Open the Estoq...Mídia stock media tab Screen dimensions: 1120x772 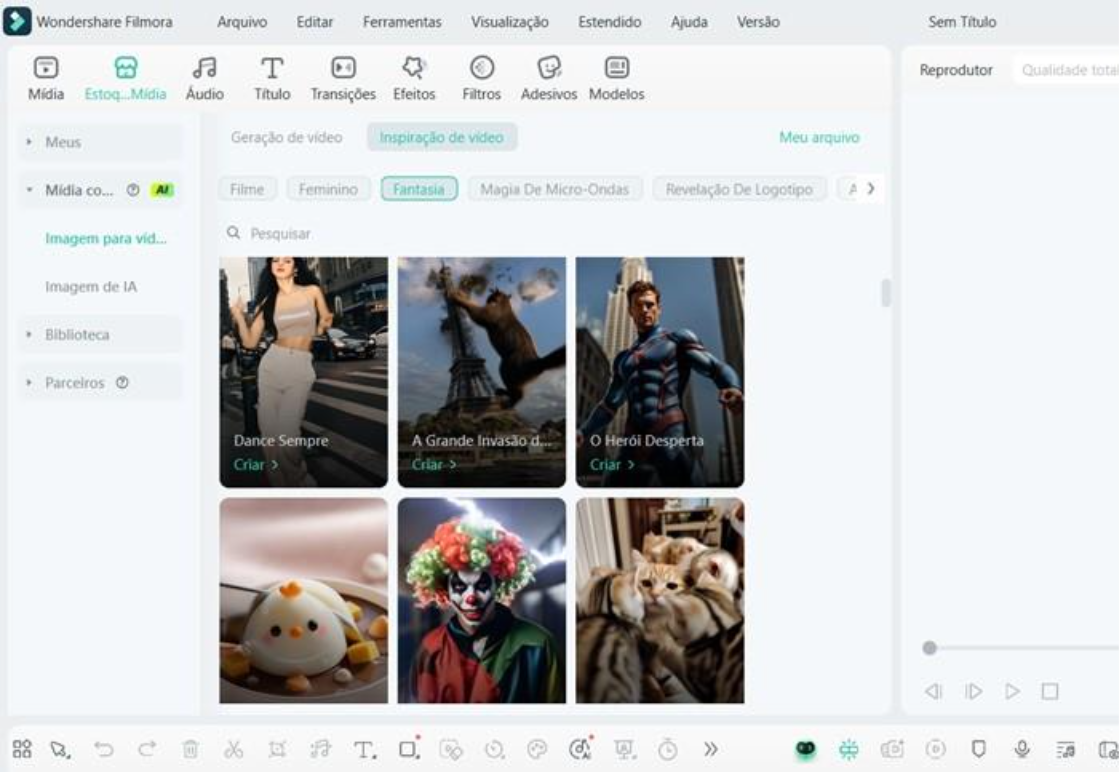125,79
